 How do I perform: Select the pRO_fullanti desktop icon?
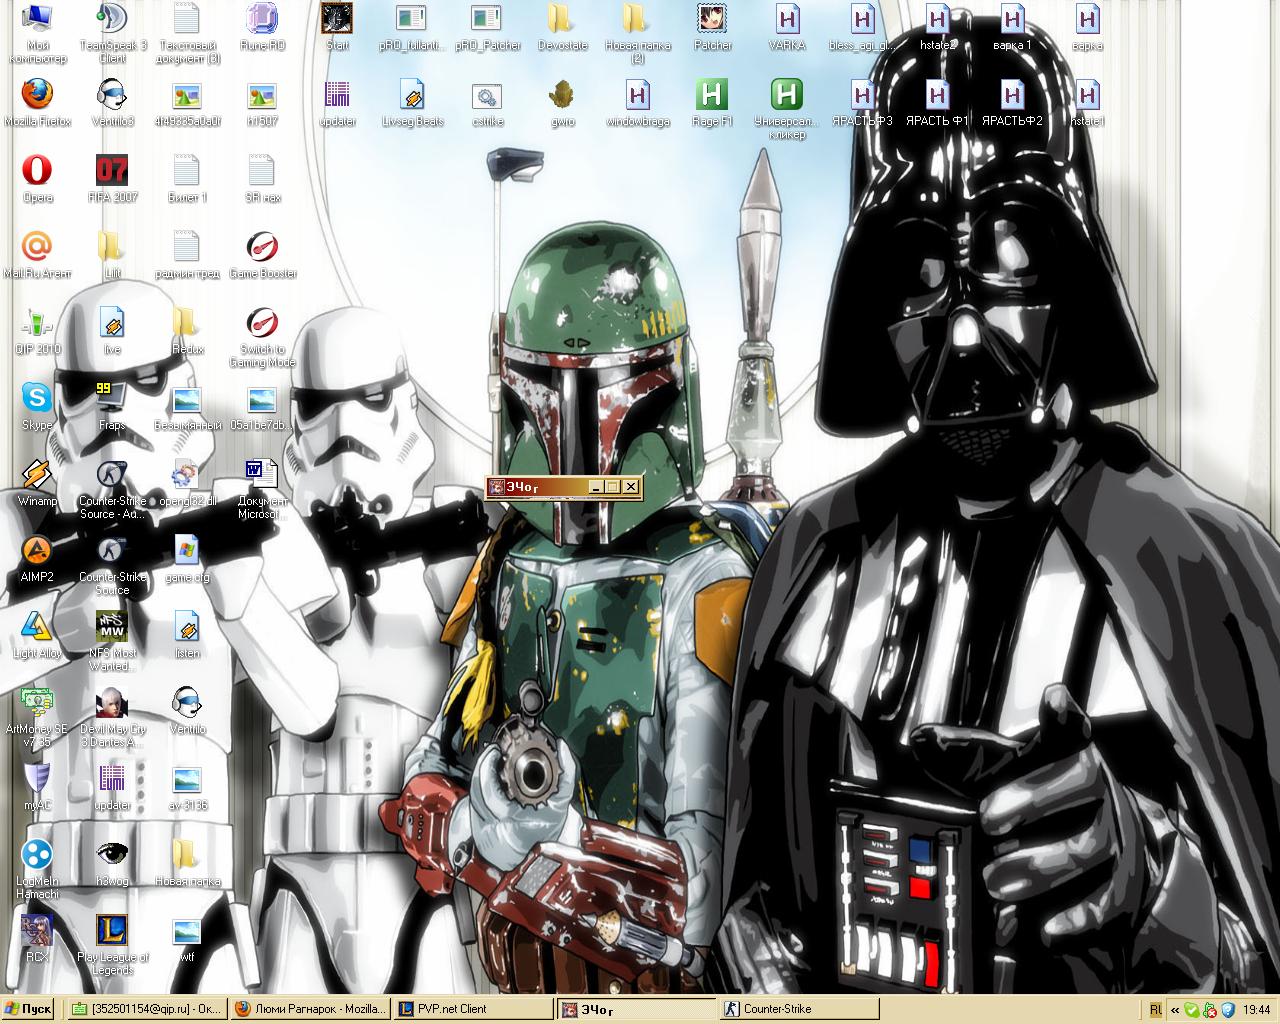point(412,27)
